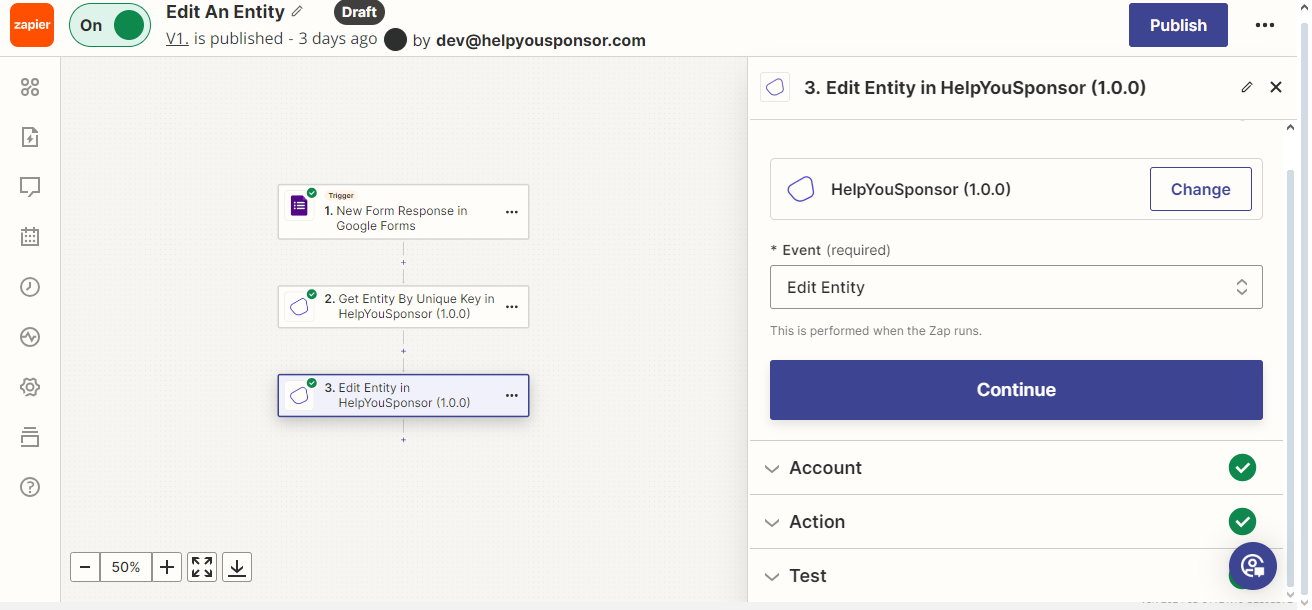Screen dimensions: 1312x610
Task: Open the versions stack sidebar icon
Action: click(x=30, y=437)
